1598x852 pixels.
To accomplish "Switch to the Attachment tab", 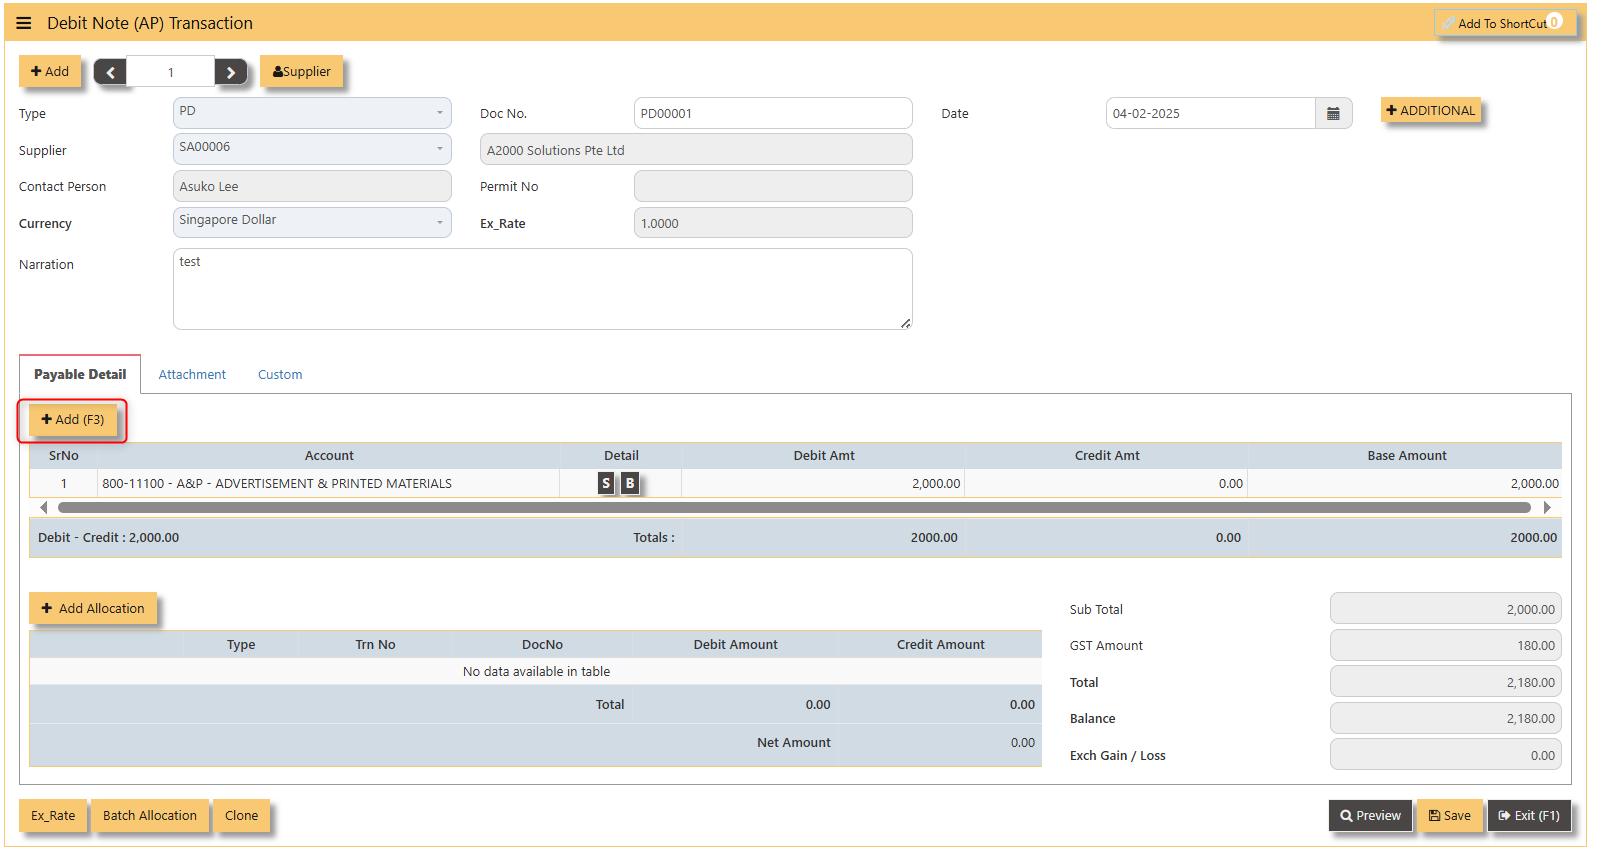I will click(192, 374).
